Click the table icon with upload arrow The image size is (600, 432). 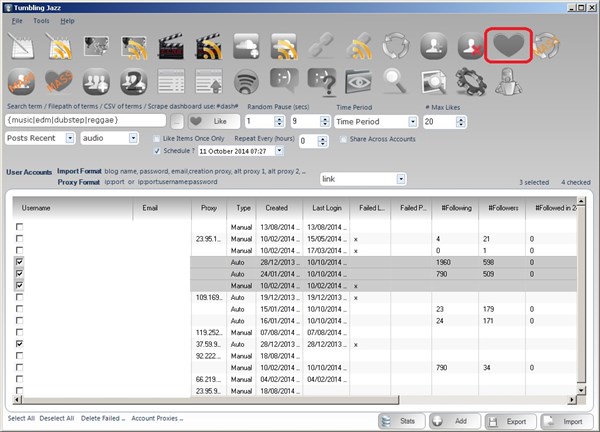[x=209, y=82]
